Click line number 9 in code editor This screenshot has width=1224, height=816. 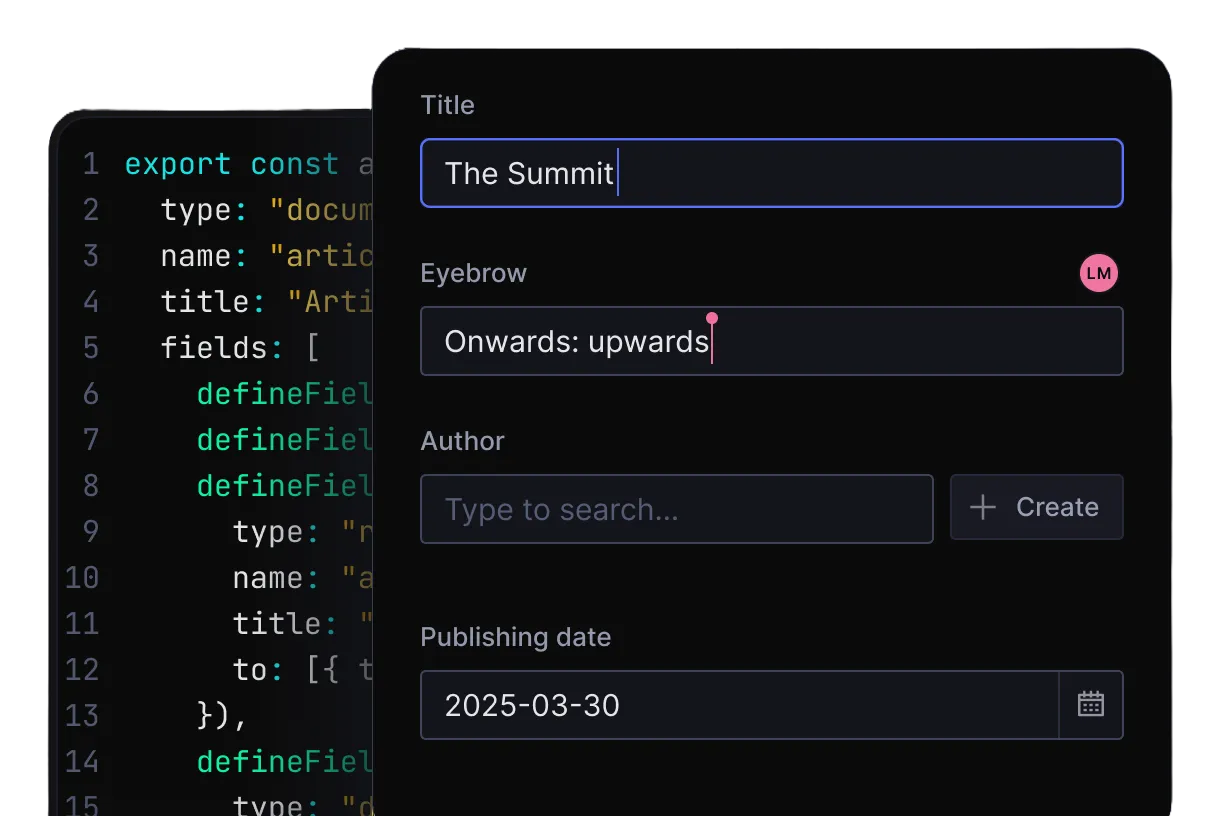tap(90, 532)
